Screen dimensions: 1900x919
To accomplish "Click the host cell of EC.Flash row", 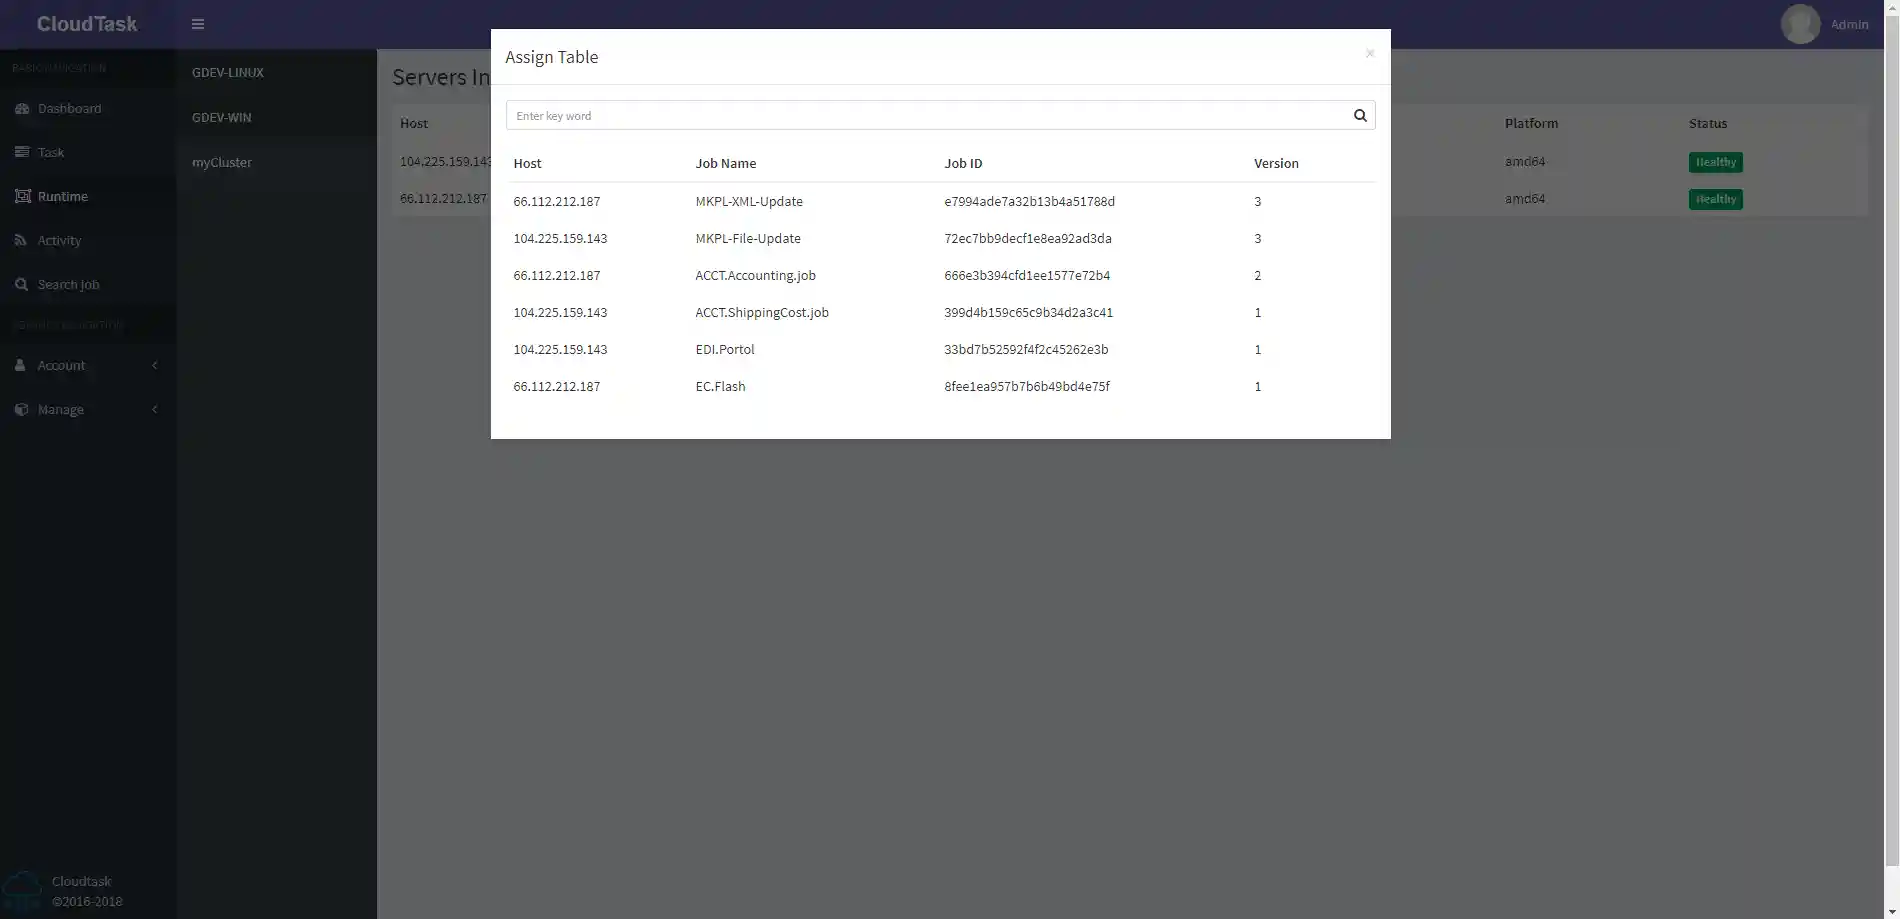I will click(x=557, y=386).
